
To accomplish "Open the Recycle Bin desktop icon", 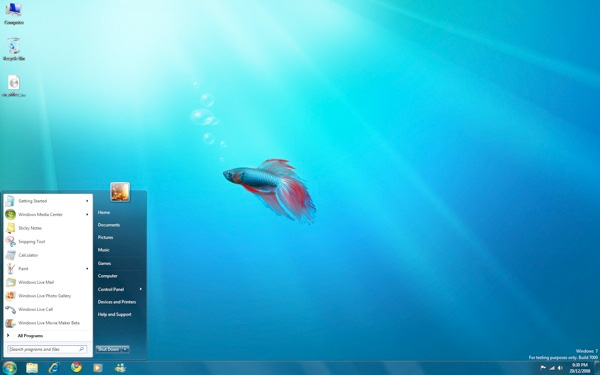I will [14, 49].
